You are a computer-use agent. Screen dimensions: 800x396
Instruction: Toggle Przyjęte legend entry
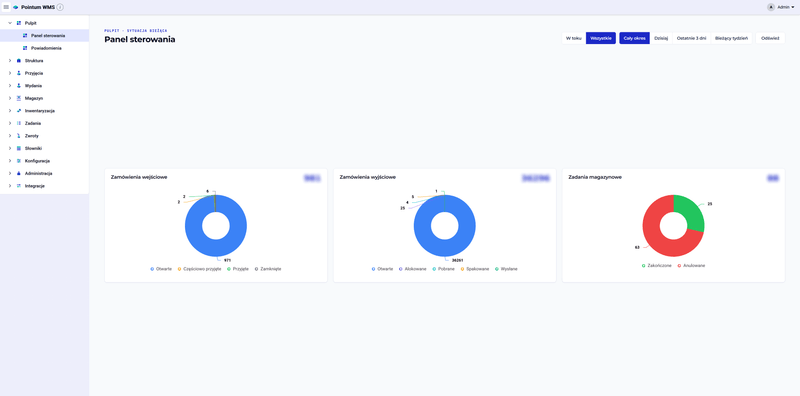click(x=238, y=269)
